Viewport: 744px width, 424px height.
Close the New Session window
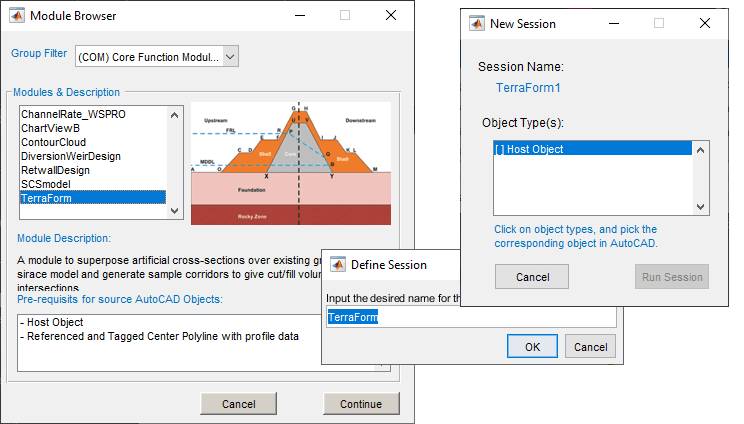706,23
